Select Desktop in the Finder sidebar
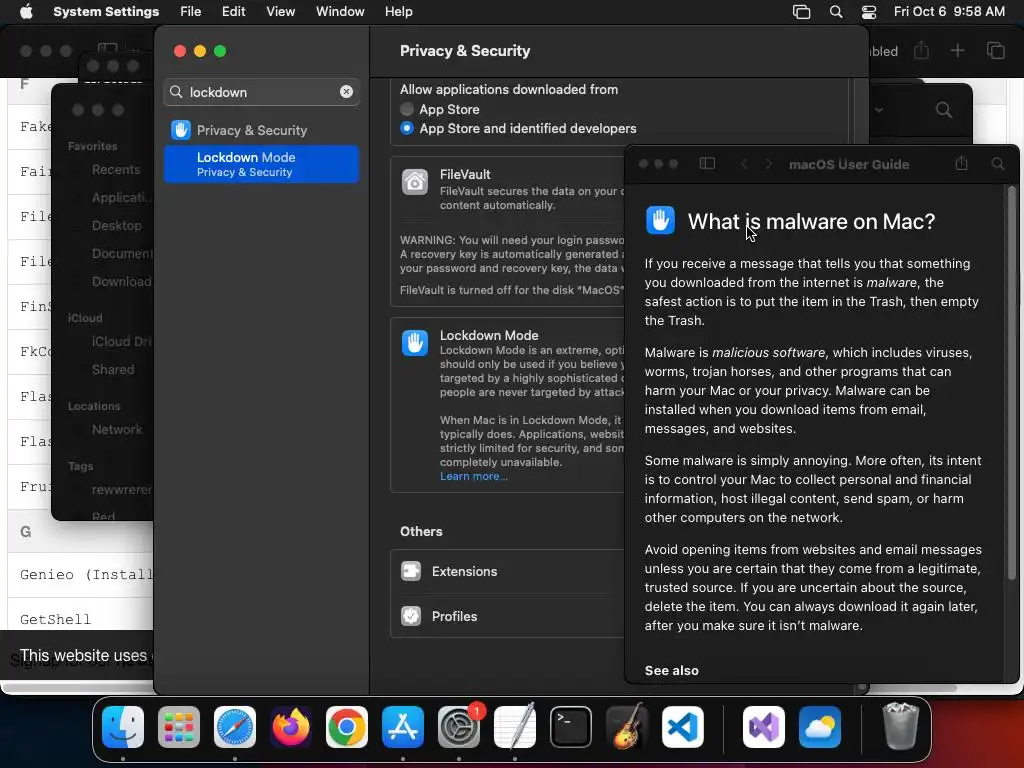 pyautogui.click(x=116, y=225)
